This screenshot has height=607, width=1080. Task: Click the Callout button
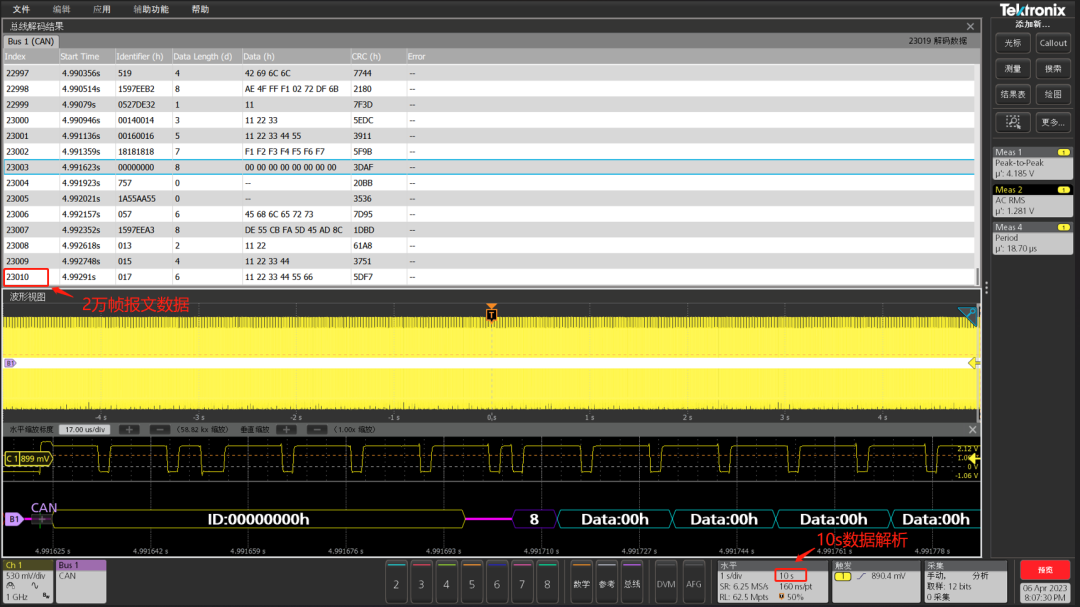click(x=1053, y=43)
